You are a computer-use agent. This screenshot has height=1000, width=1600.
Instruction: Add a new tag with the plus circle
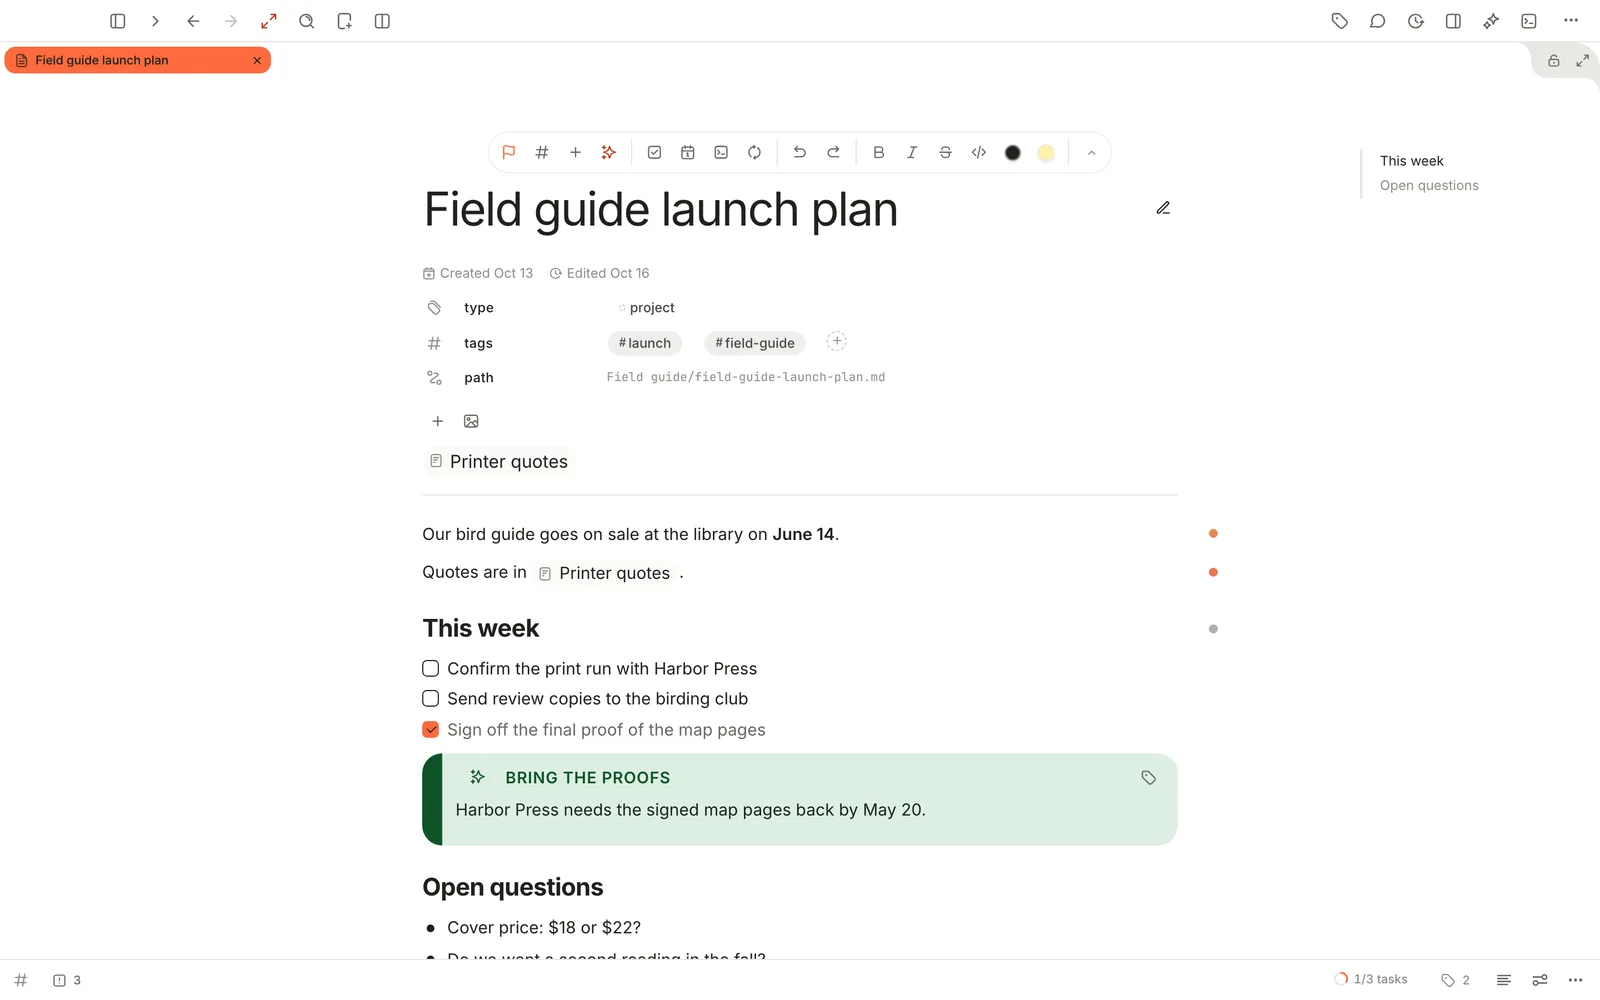click(837, 342)
